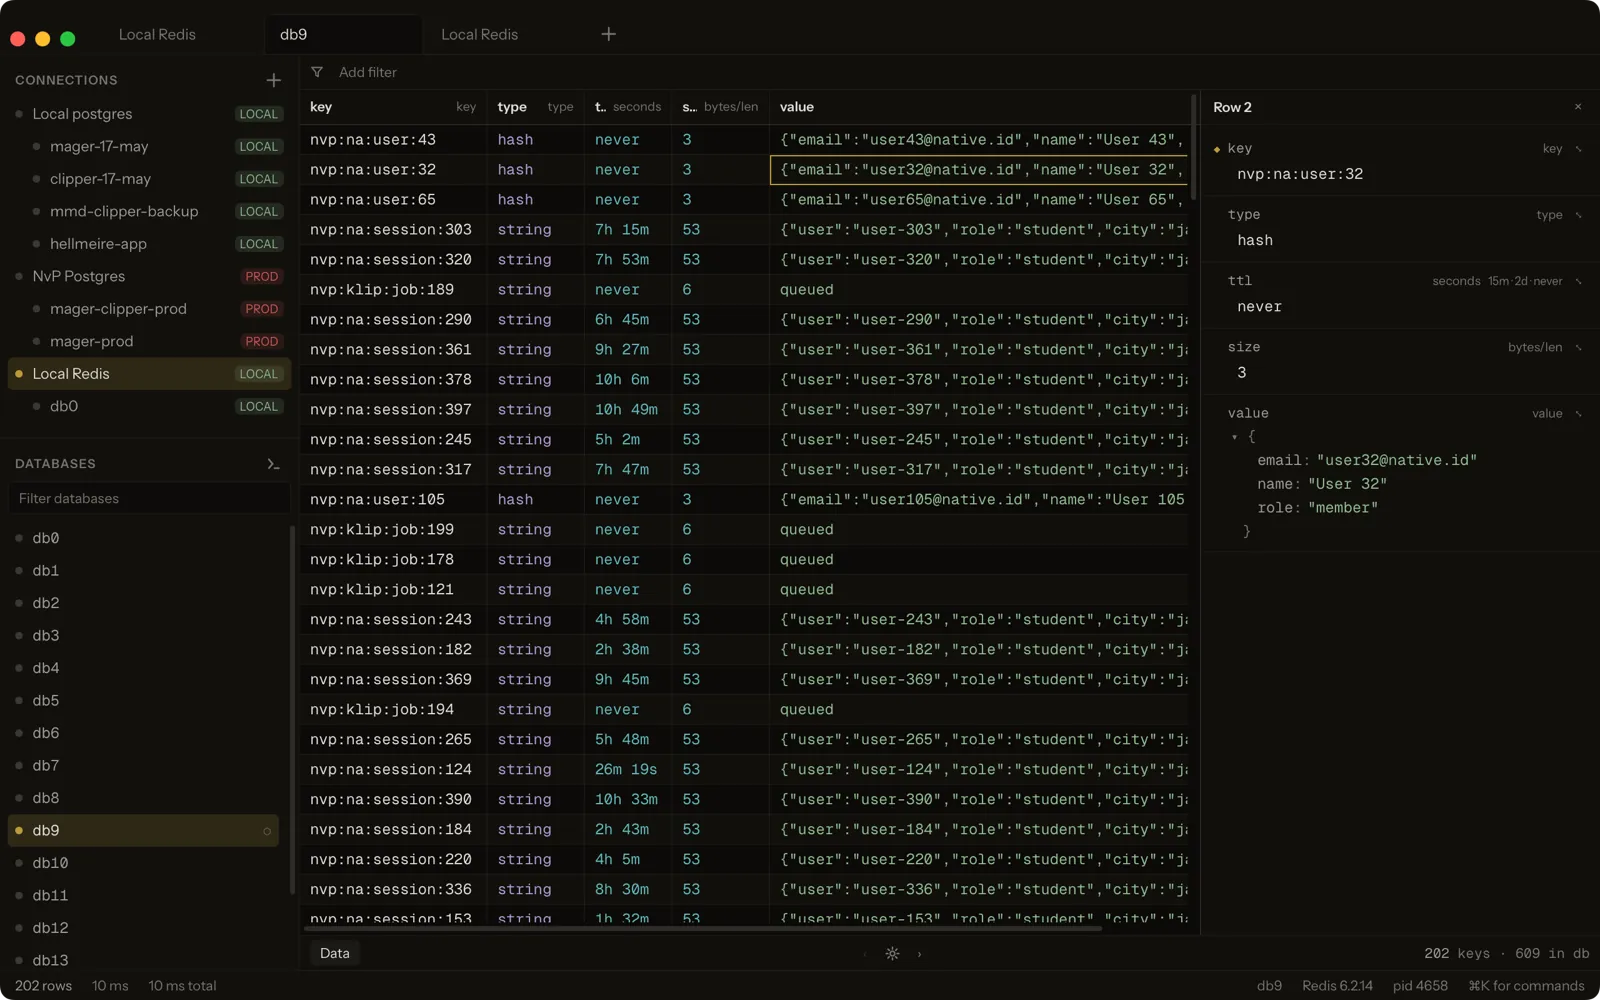Open hellmeire-app connection
This screenshot has height=1000, width=1600.
[x=148, y=244]
